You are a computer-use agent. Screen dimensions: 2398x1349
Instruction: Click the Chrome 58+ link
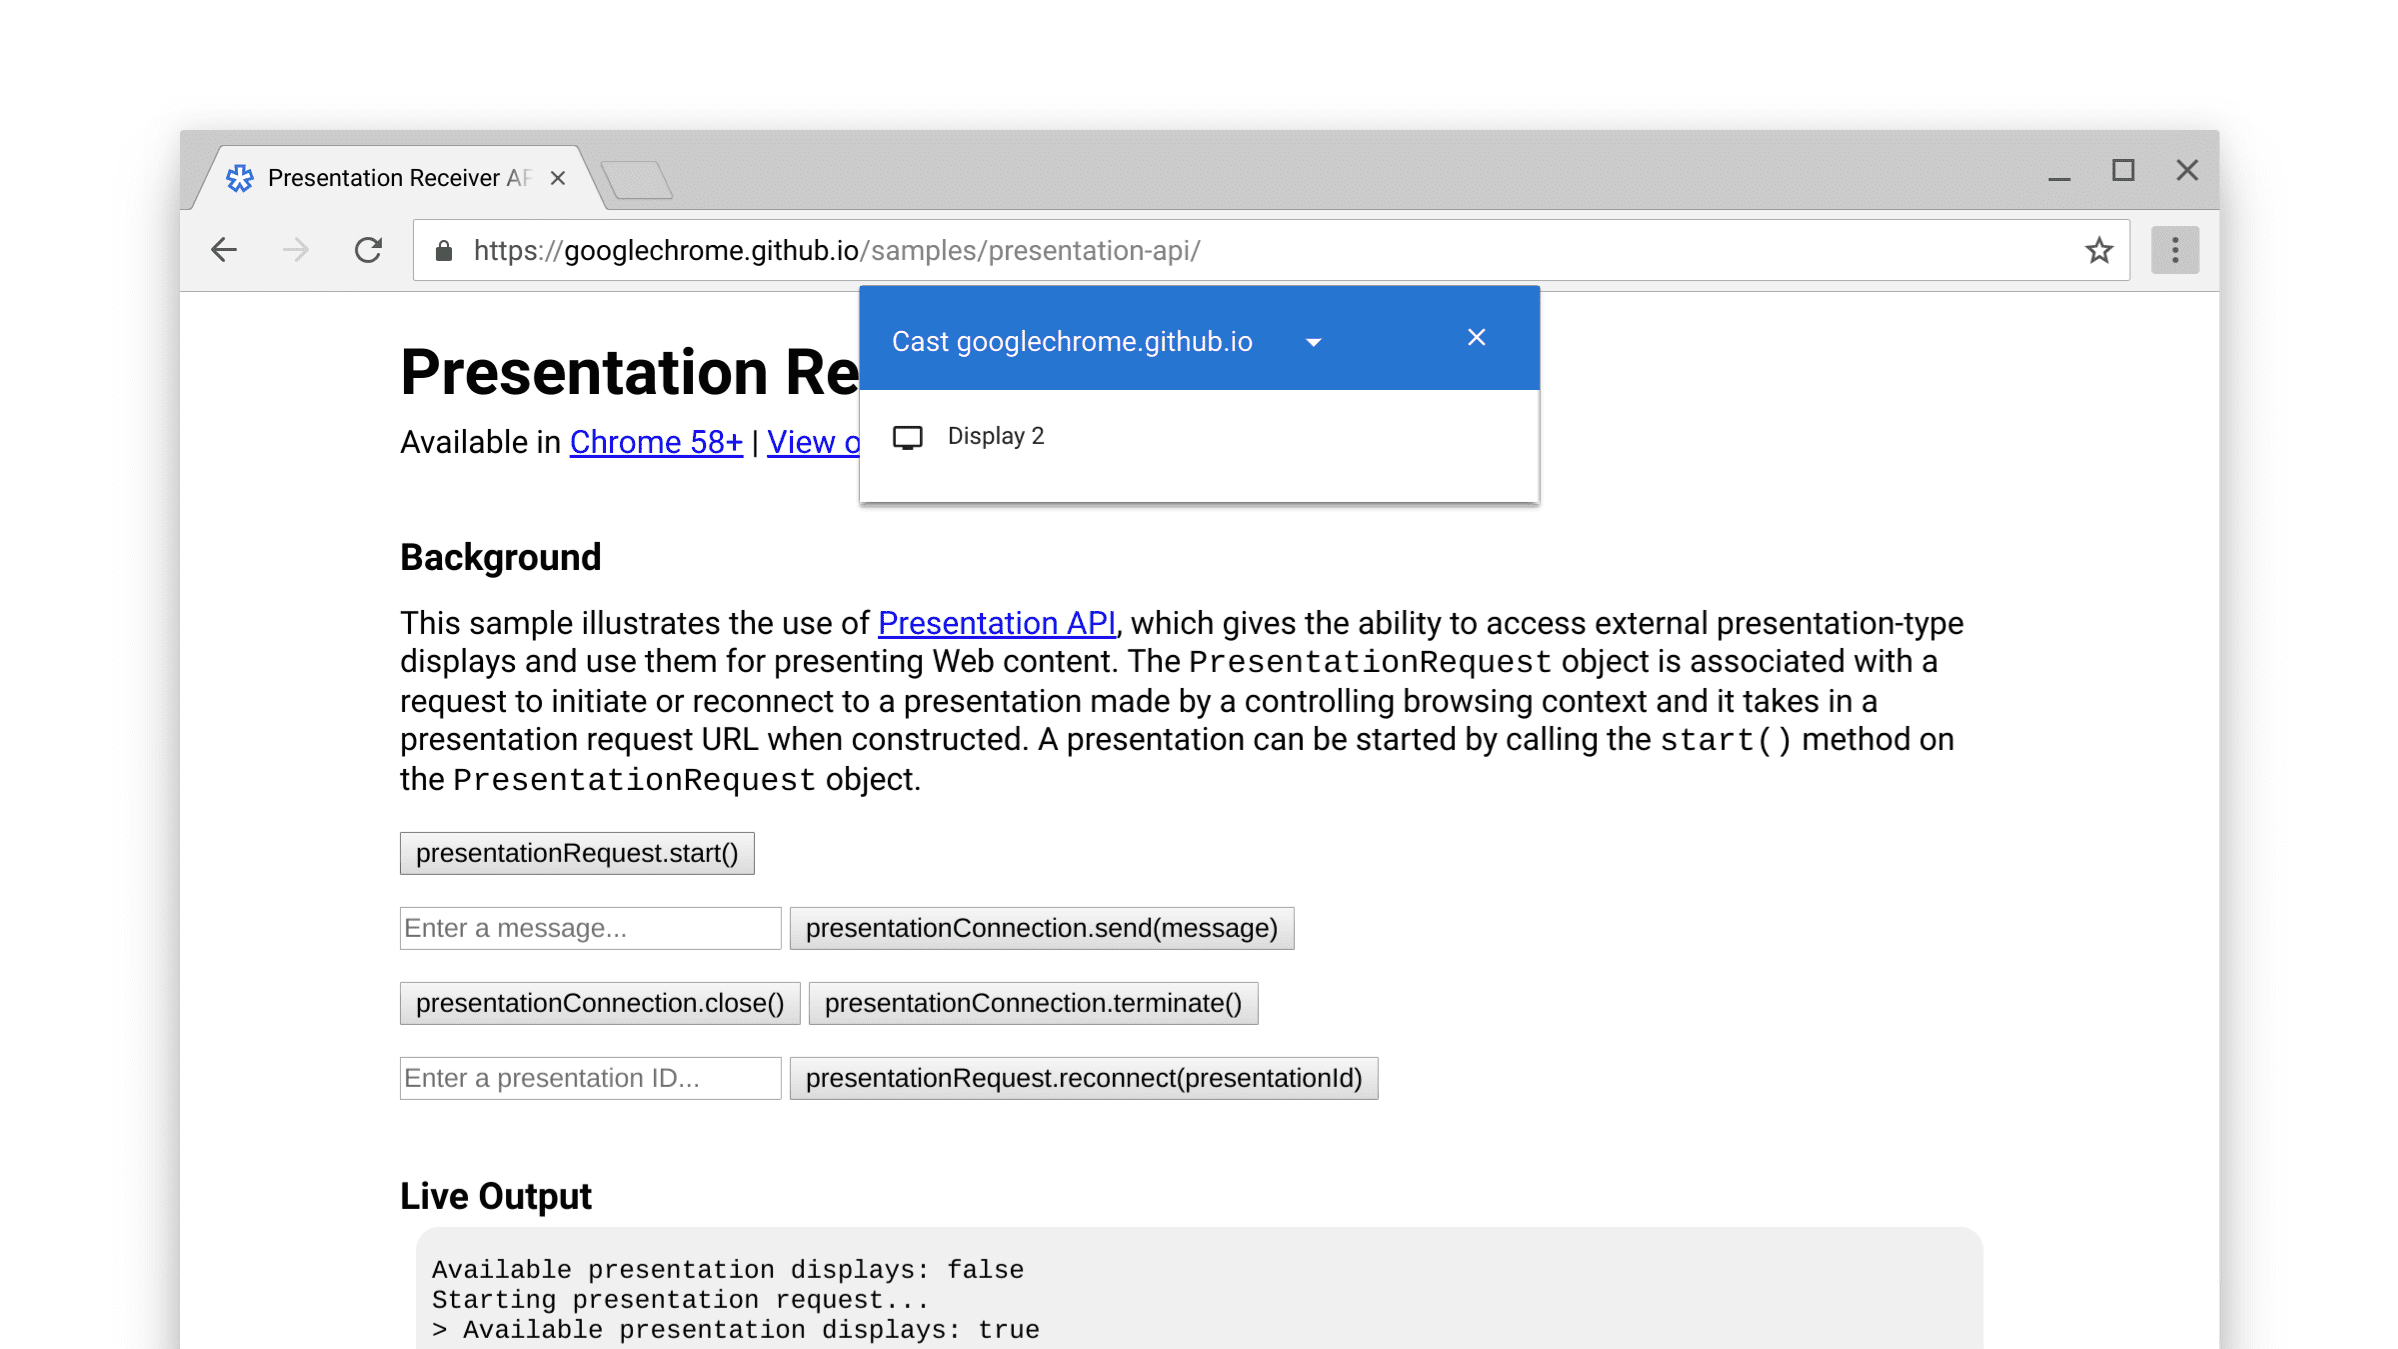tap(654, 440)
